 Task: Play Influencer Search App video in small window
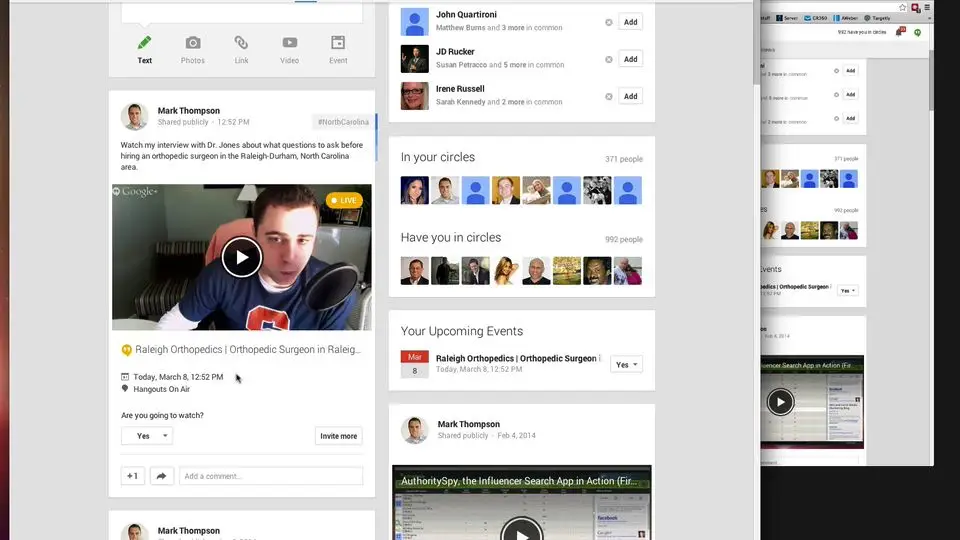780,402
